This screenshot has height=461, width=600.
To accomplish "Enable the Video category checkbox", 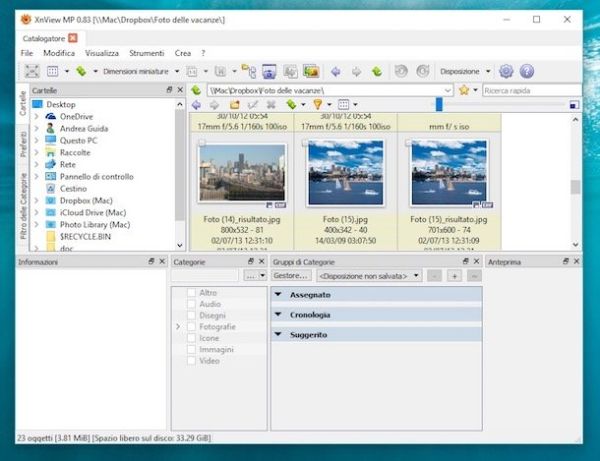I will coord(191,361).
